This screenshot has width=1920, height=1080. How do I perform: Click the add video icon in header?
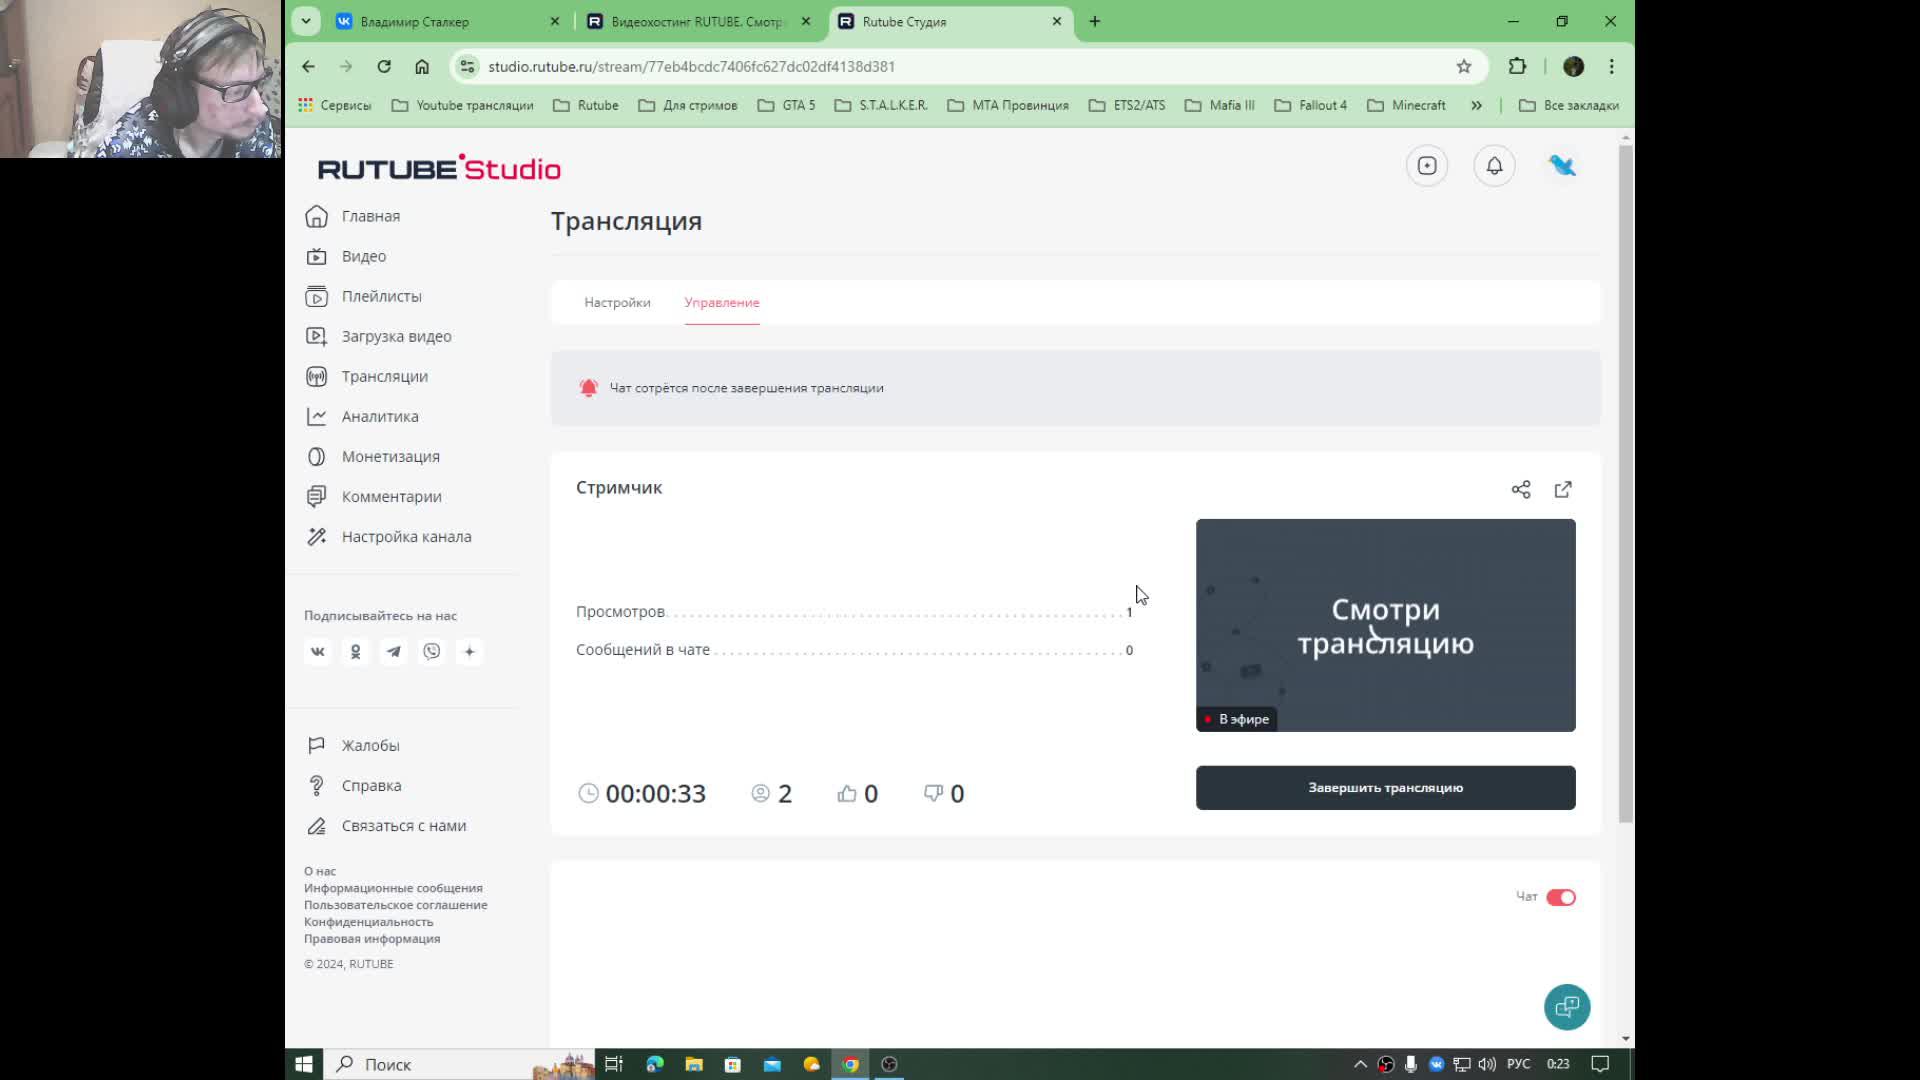point(1427,166)
